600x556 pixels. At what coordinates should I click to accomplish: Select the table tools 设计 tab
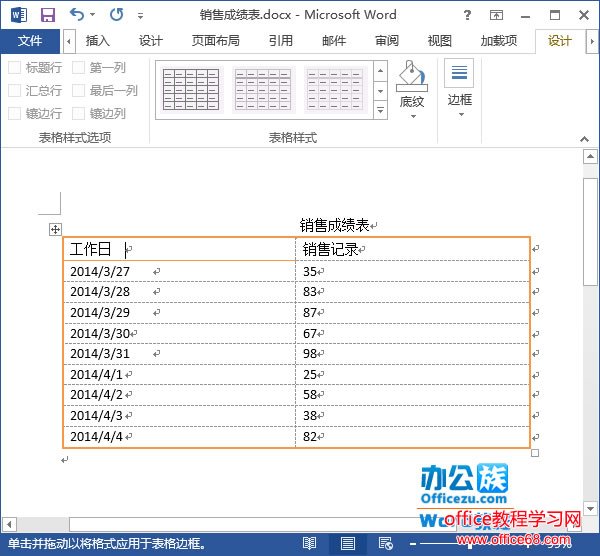pos(559,41)
